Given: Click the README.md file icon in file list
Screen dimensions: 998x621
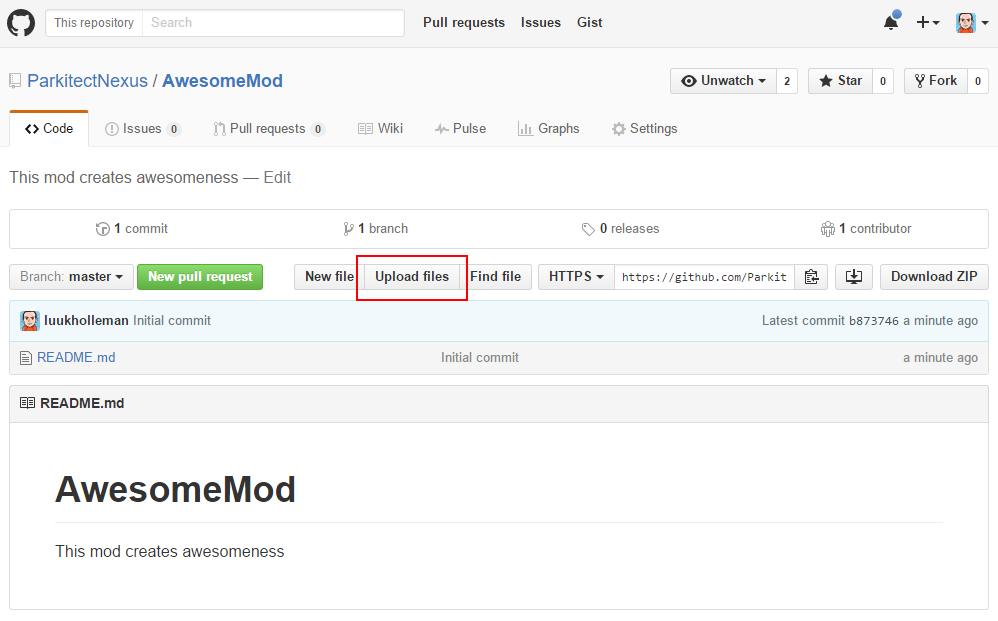Looking at the screenshot, I should pos(25,358).
